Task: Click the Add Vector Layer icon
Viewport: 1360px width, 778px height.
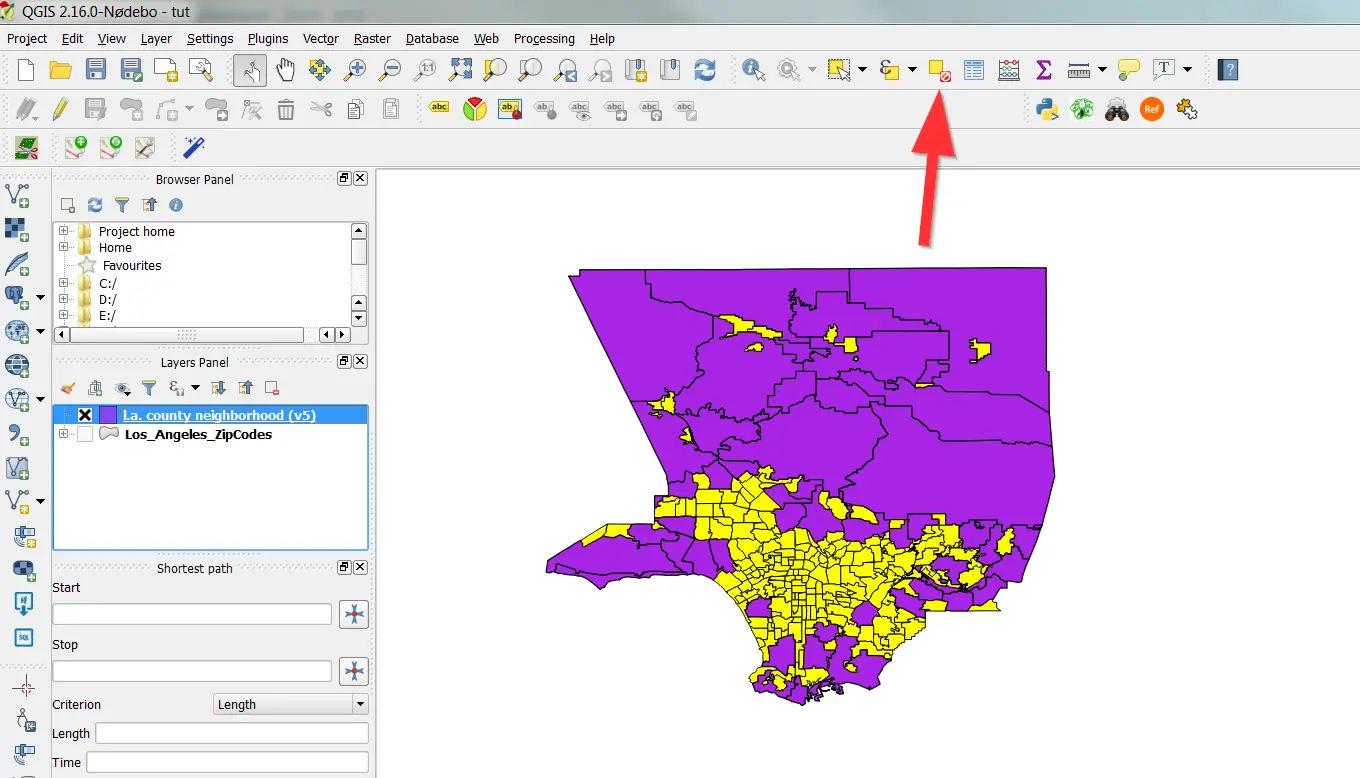Action: (18, 193)
